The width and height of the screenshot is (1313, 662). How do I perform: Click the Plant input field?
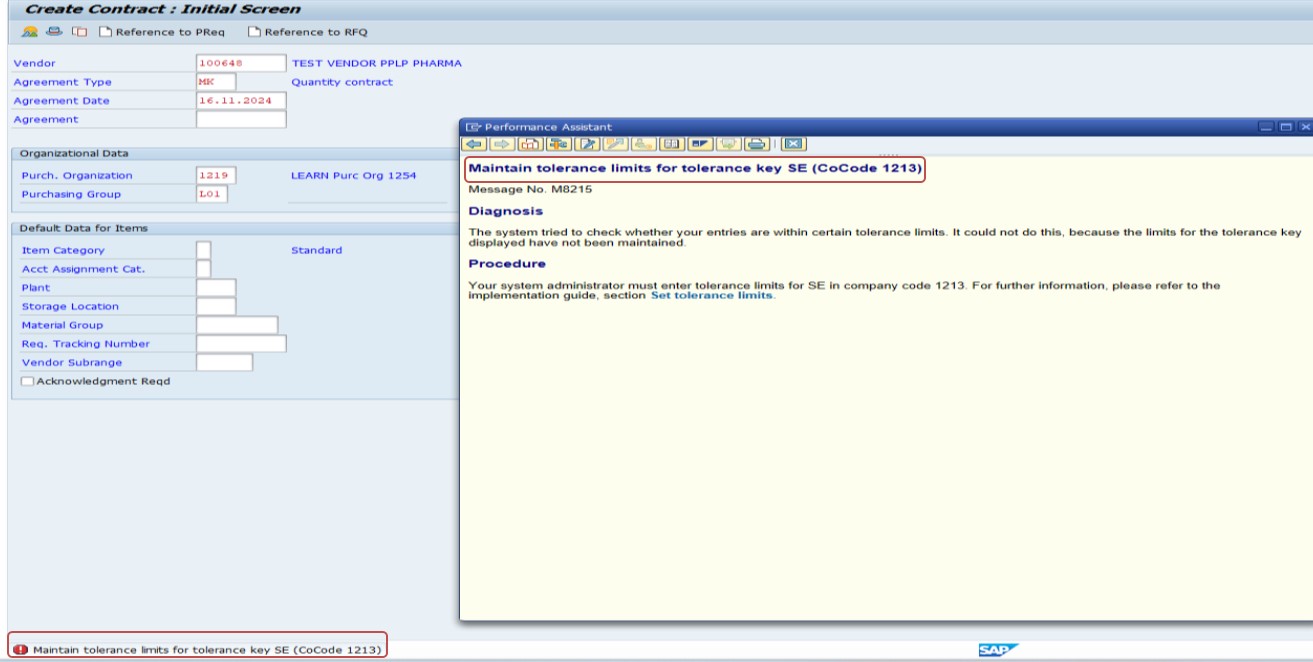tap(216, 287)
